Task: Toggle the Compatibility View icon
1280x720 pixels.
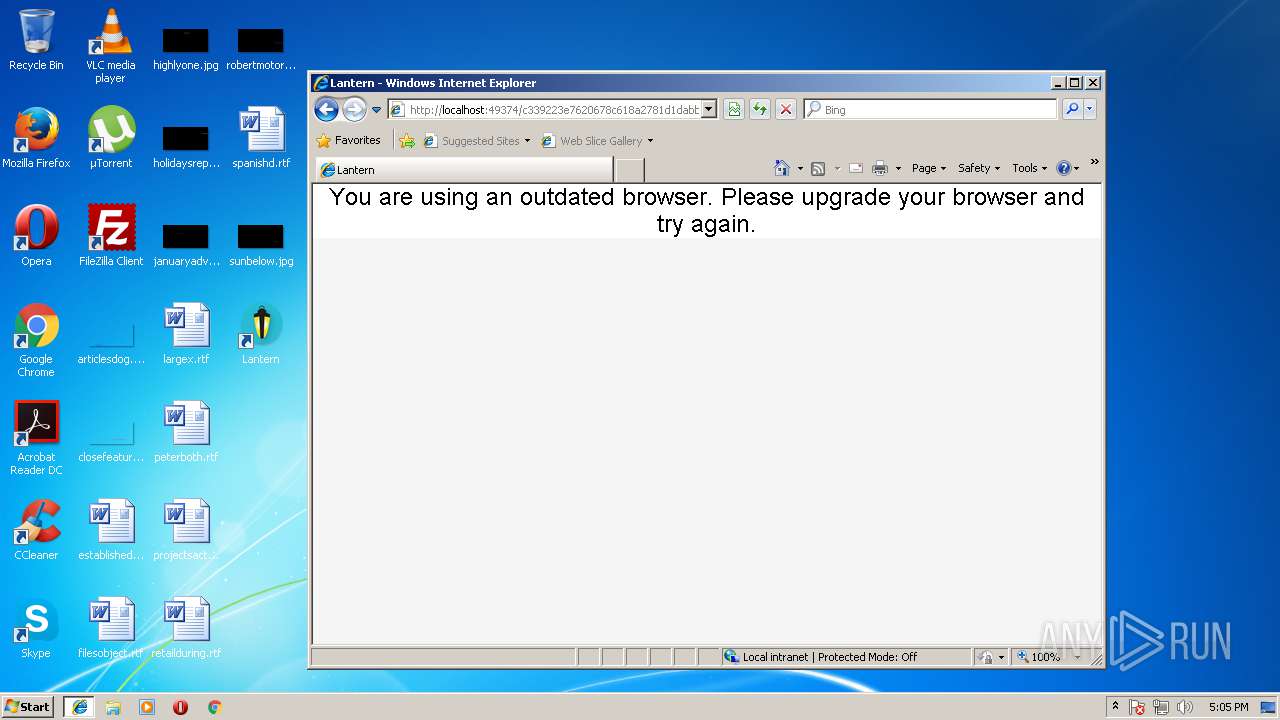Action: click(734, 110)
